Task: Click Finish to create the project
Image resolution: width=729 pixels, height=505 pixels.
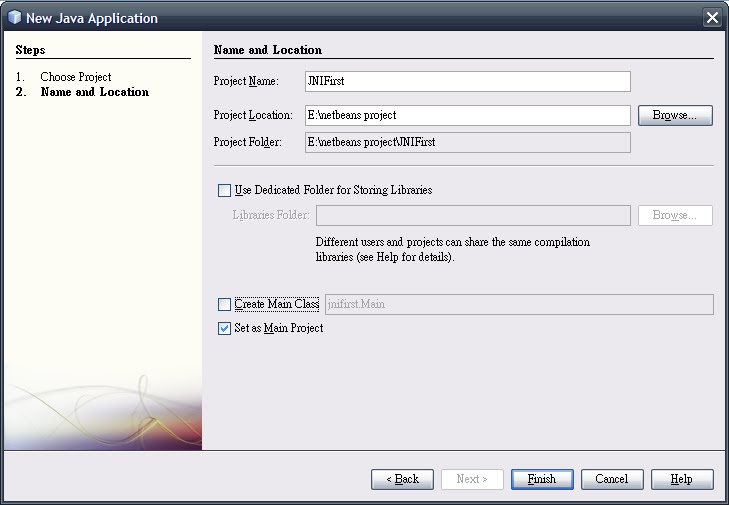Action: pos(542,479)
